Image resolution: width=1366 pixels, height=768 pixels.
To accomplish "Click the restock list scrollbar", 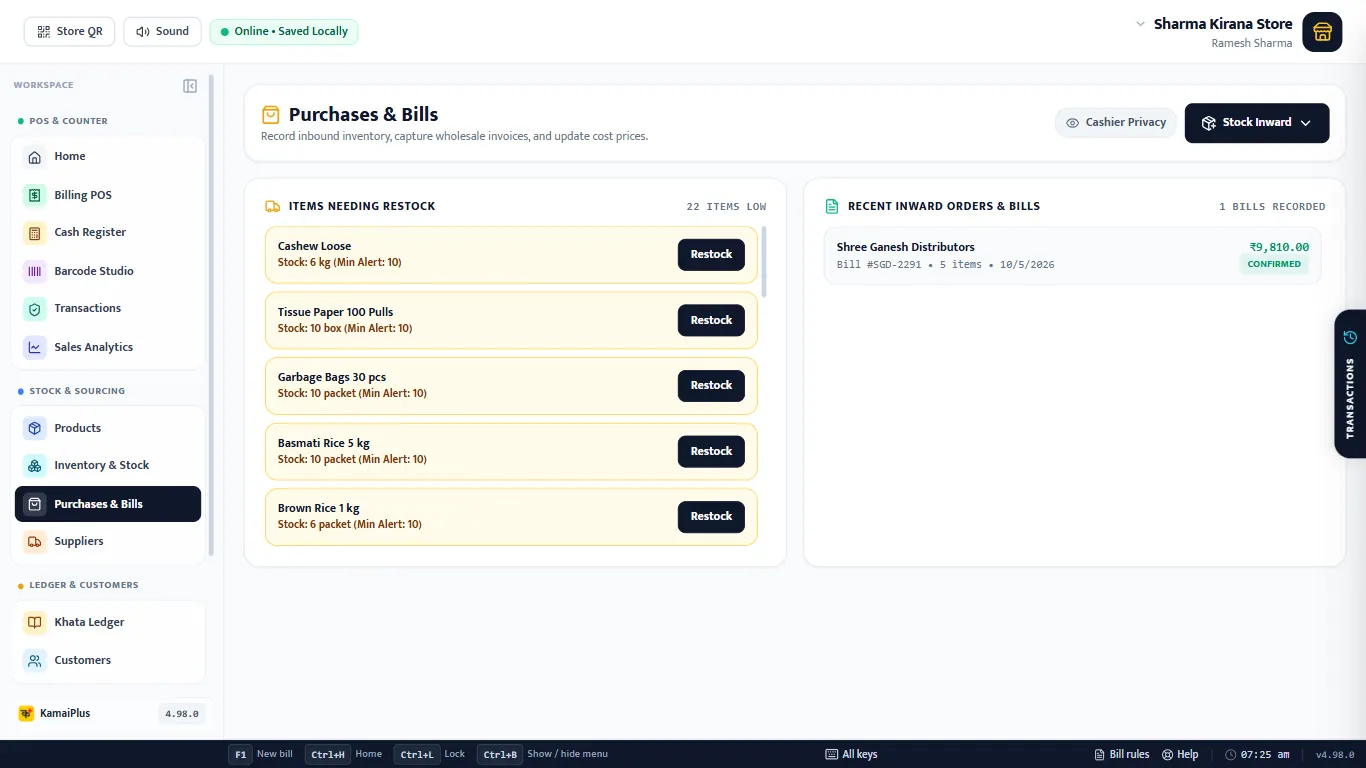I will coord(765,262).
